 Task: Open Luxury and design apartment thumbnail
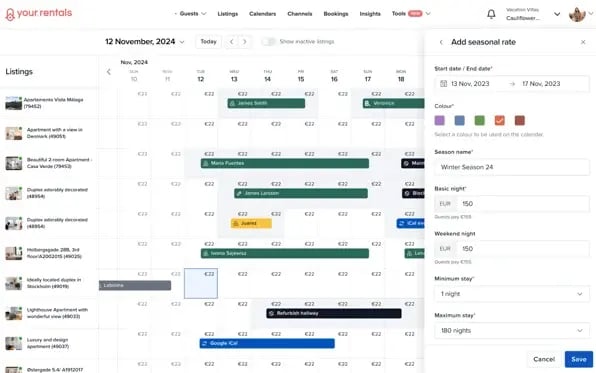pos(13,343)
